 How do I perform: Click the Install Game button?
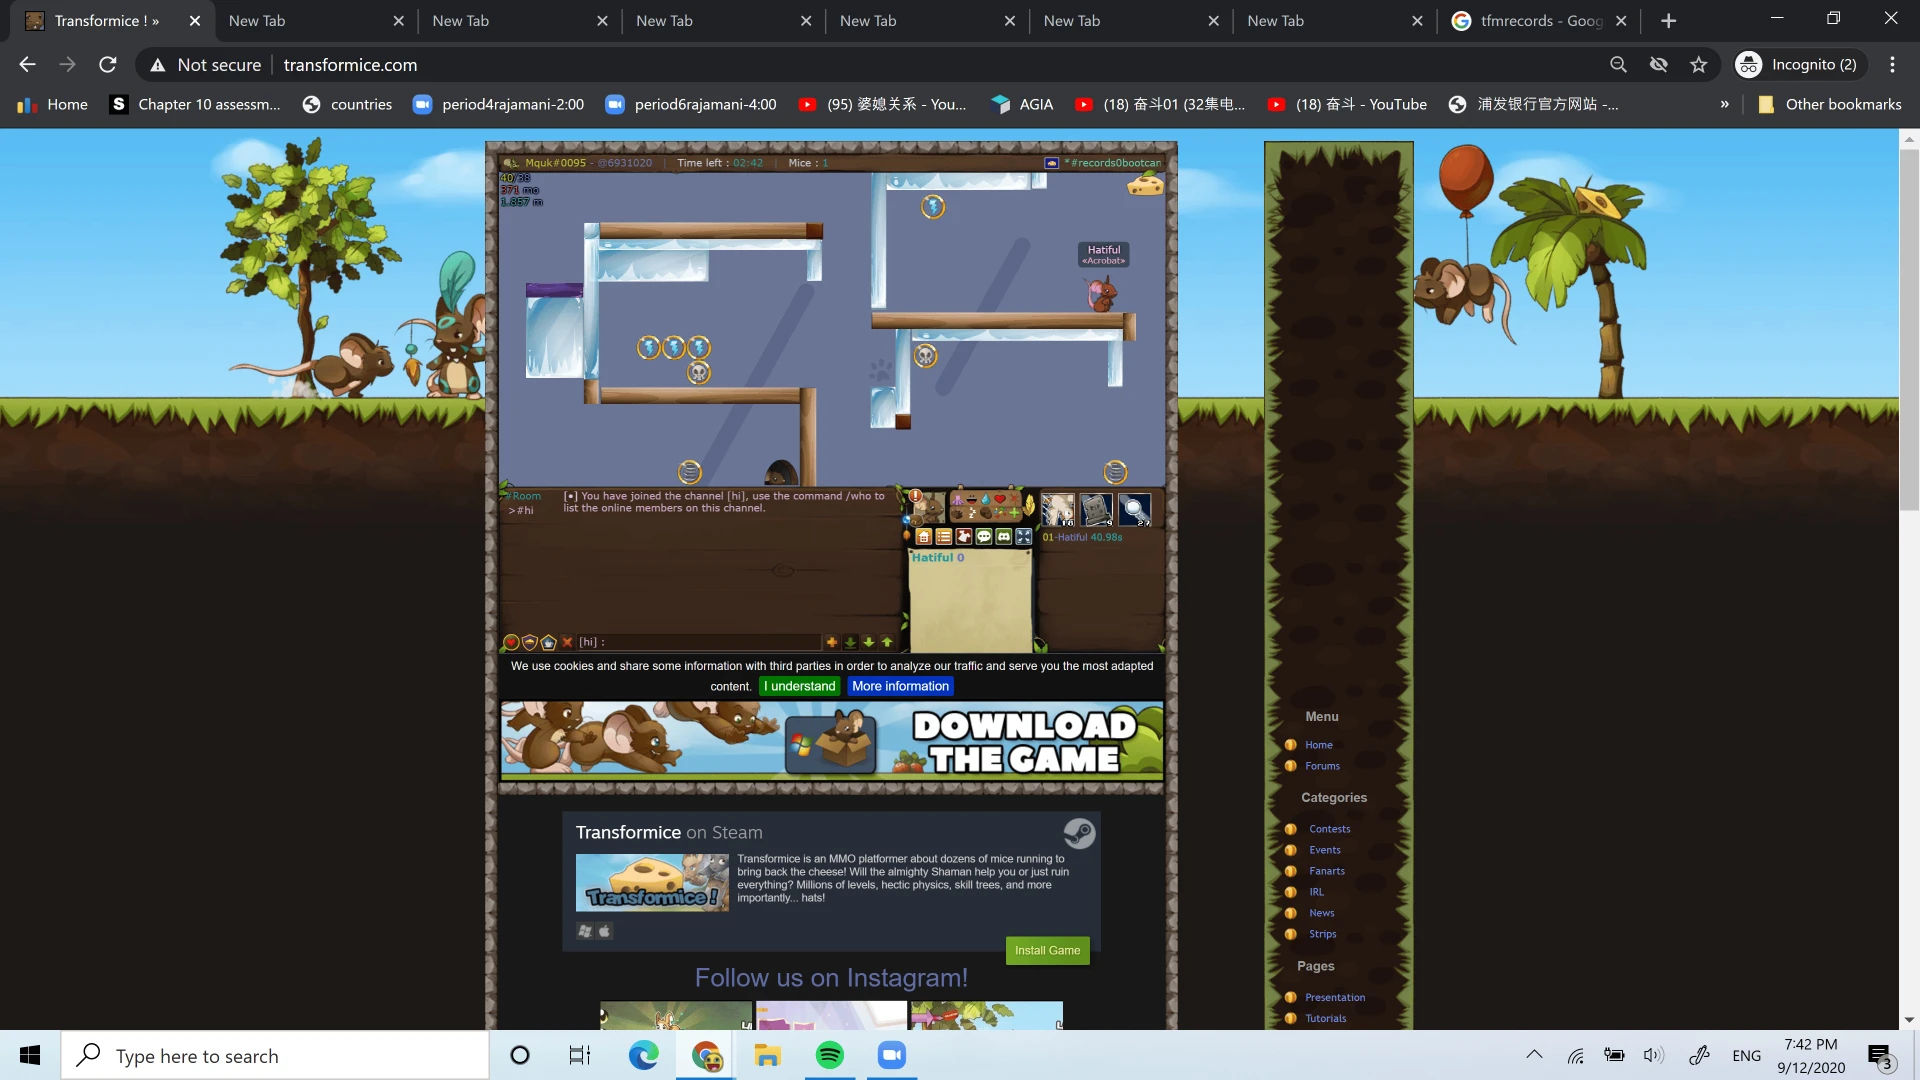[x=1047, y=950]
